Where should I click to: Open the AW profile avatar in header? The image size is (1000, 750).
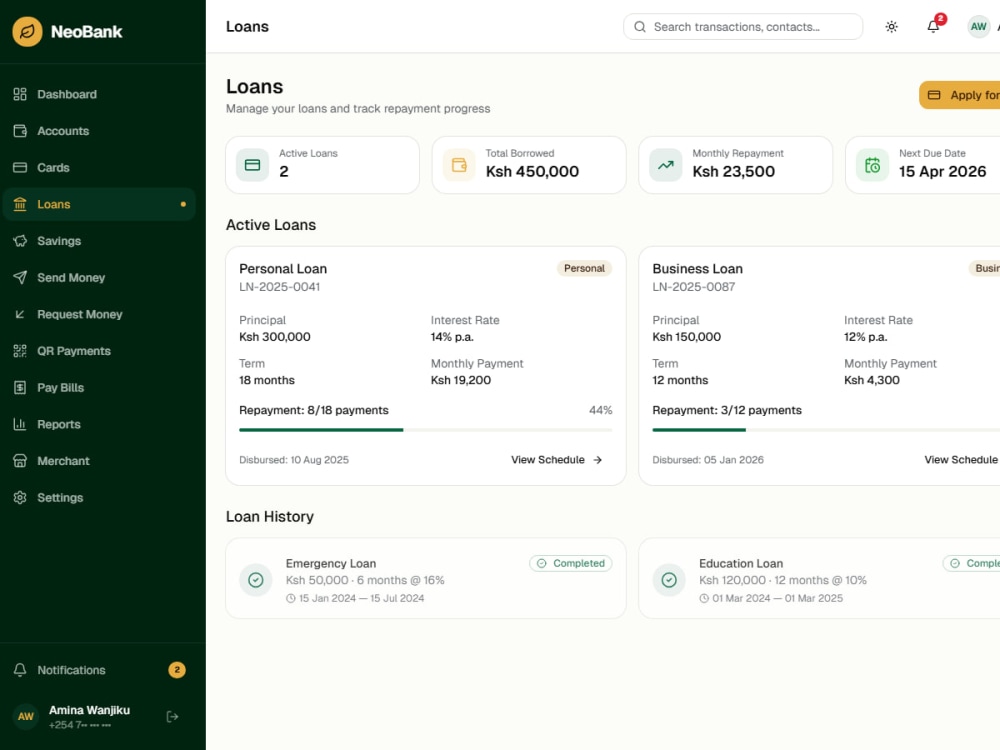tap(979, 27)
